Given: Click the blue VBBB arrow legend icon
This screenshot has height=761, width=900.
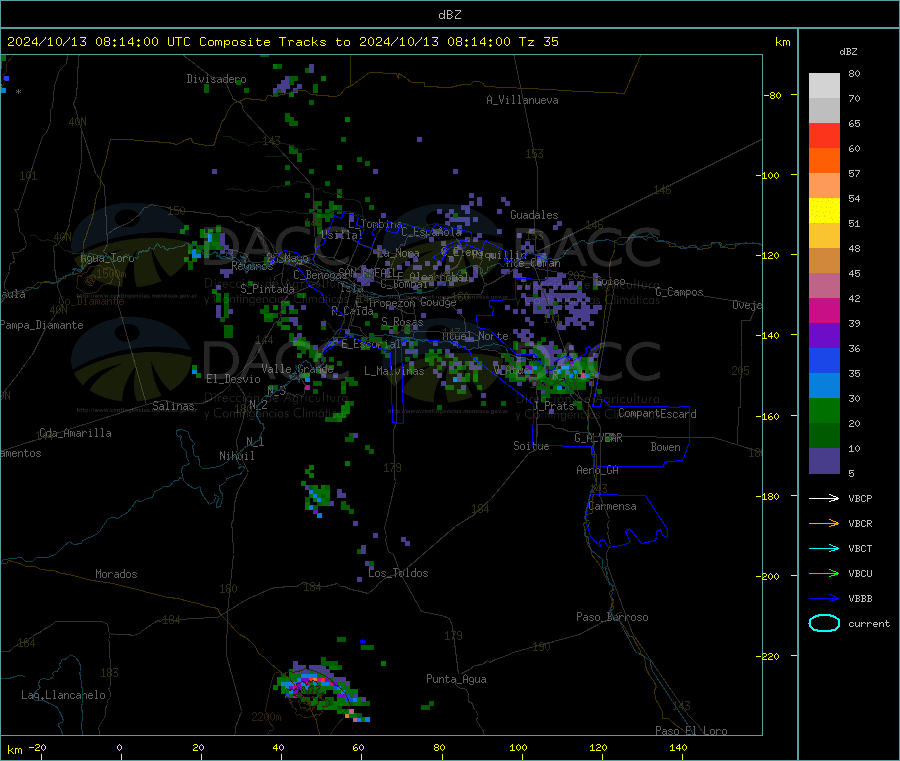Looking at the screenshot, I should pos(824,599).
